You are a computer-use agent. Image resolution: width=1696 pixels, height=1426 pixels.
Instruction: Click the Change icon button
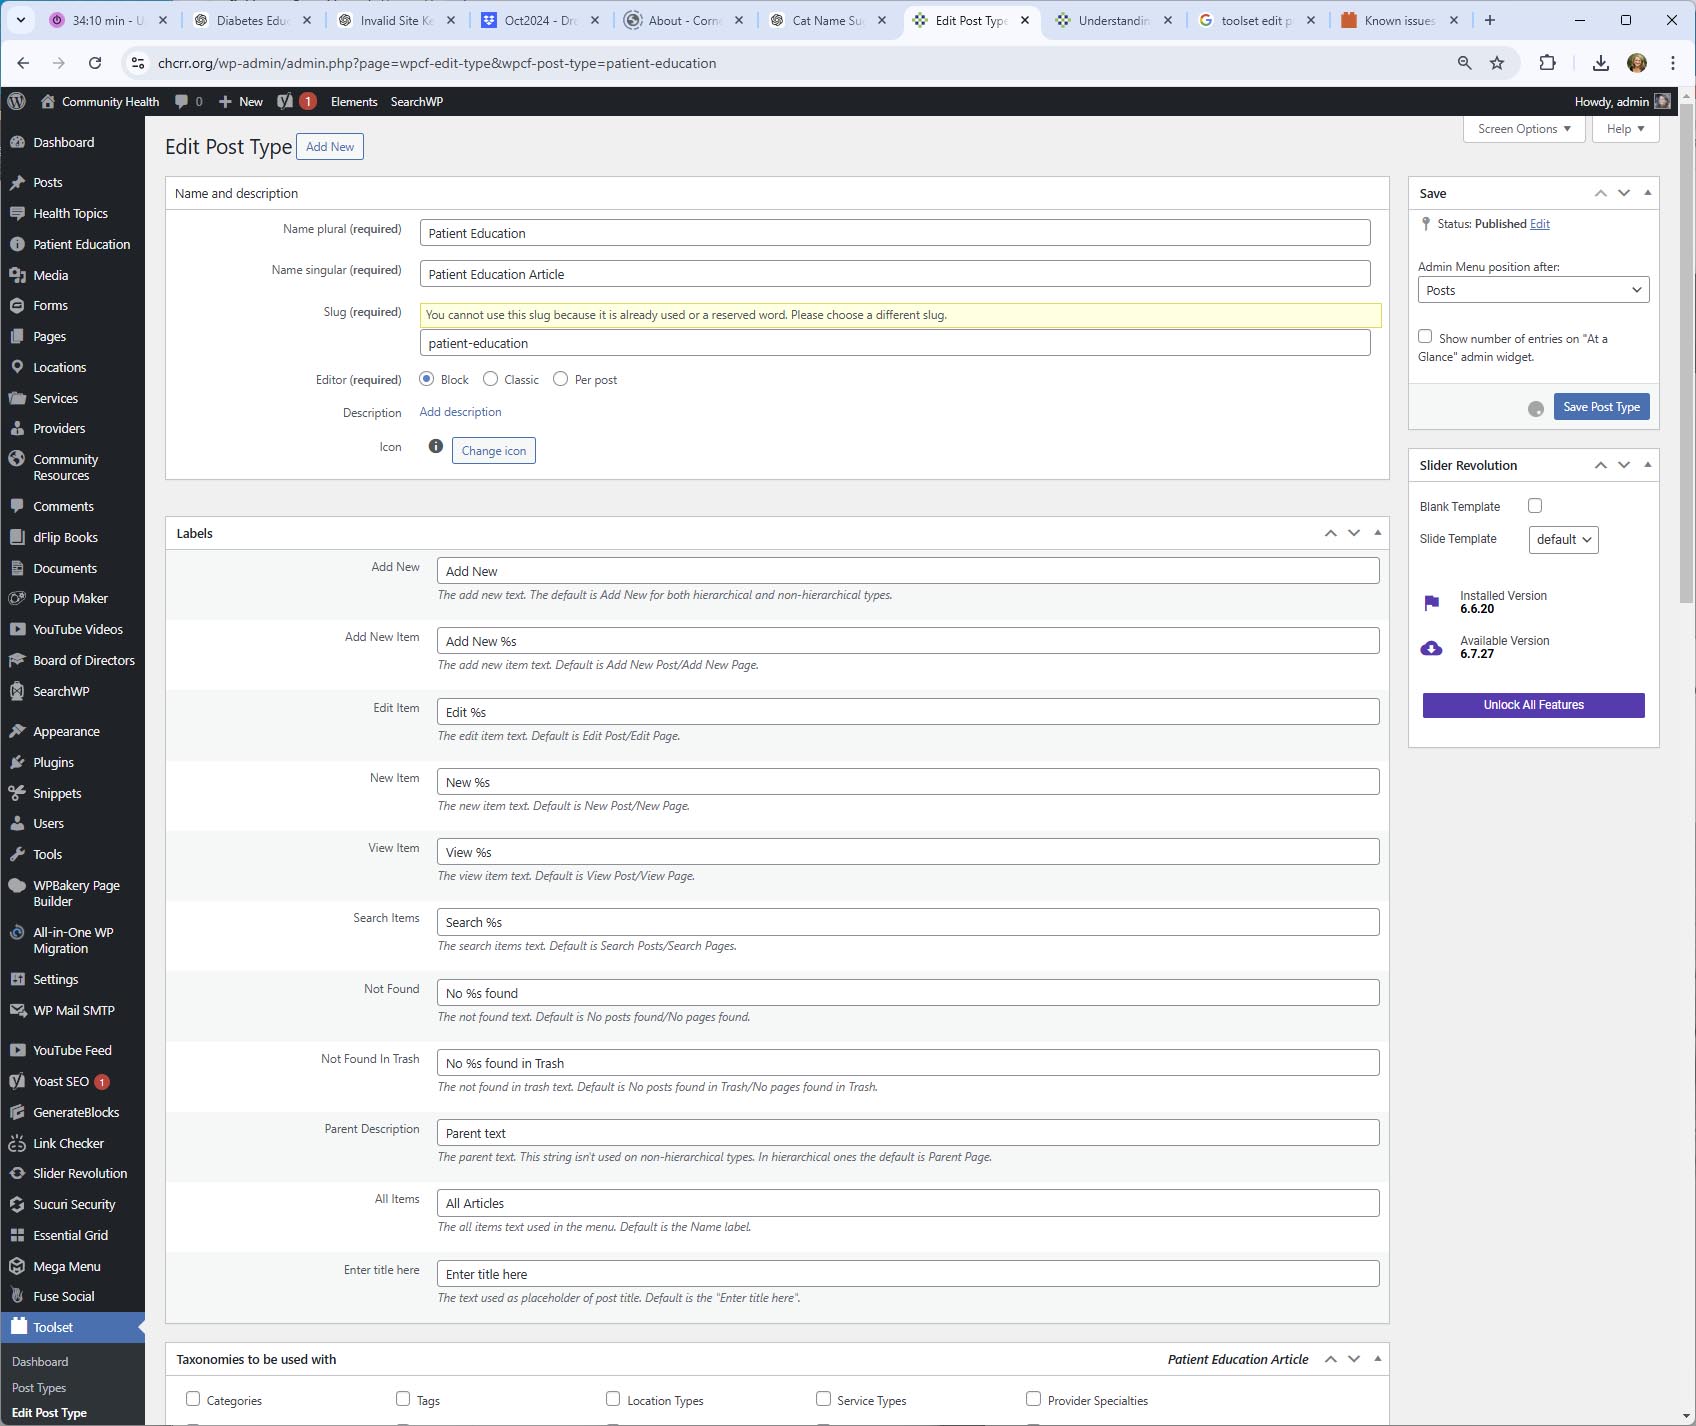[494, 451]
